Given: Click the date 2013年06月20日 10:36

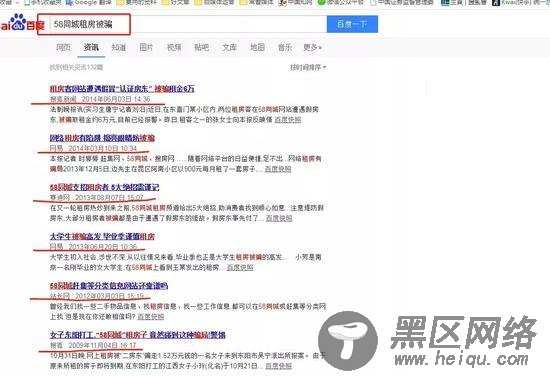Looking at the screenshot, I should pos(102,247).
